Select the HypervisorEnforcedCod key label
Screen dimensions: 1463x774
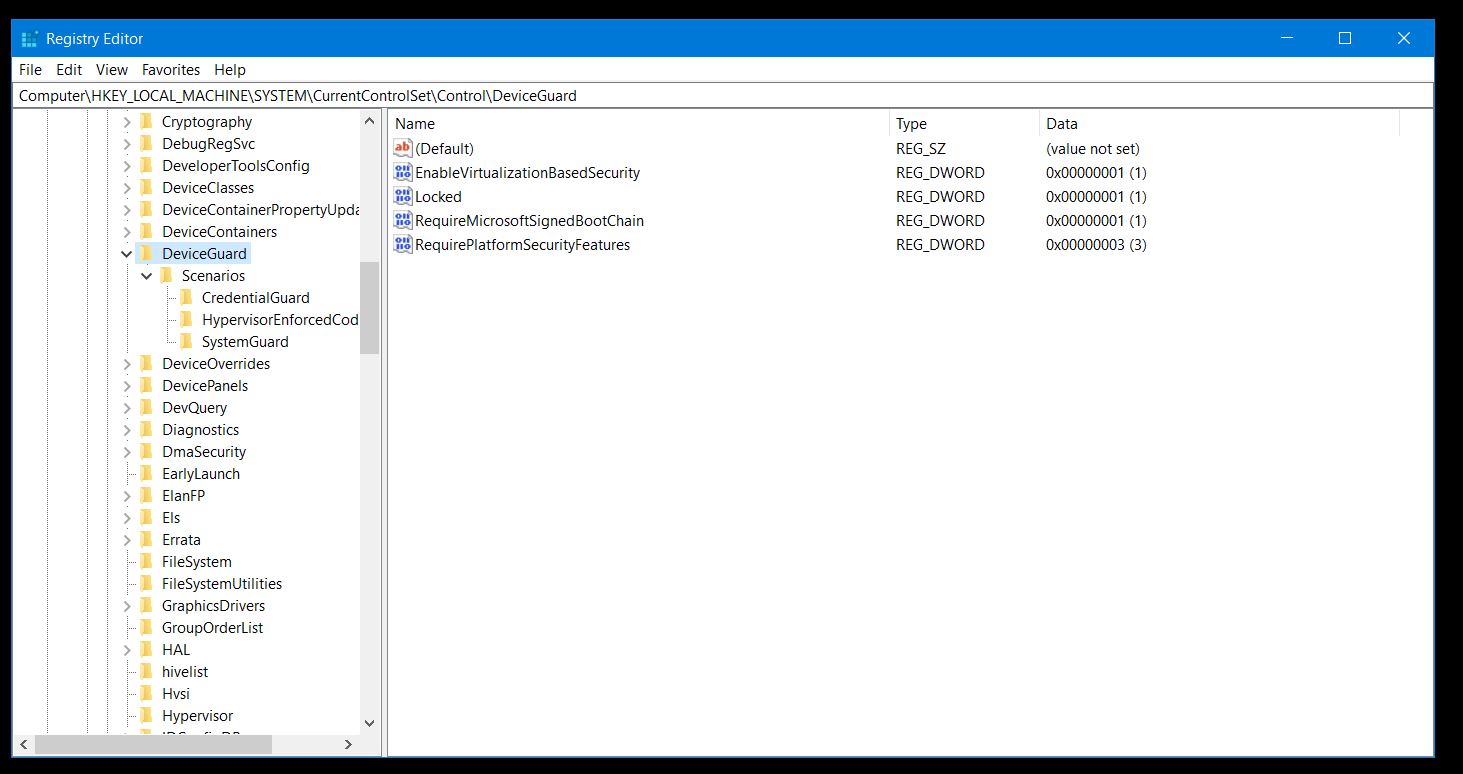[x=279, y=320]
